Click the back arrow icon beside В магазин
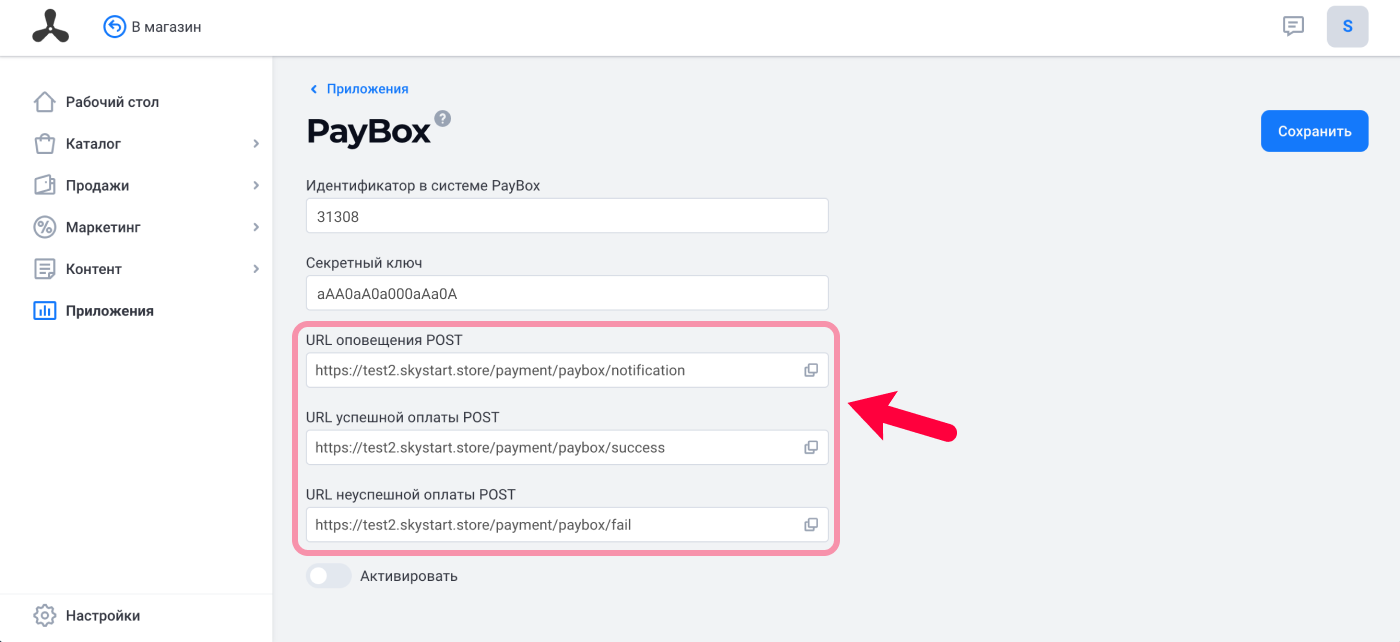Viewport: 1400px width, 642px height. [x=115, y=27]
